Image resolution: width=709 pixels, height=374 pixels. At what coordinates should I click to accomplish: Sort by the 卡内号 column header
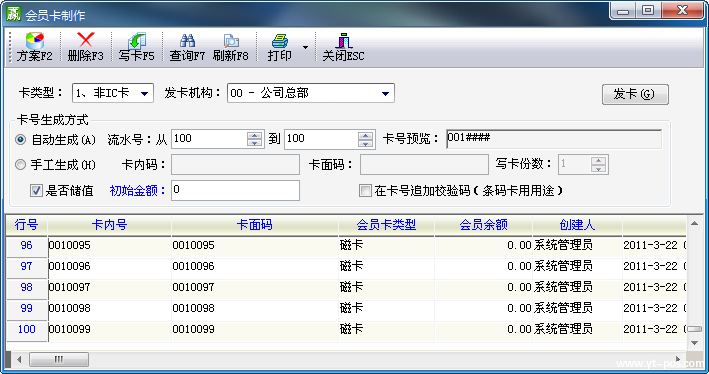[109, 225]
